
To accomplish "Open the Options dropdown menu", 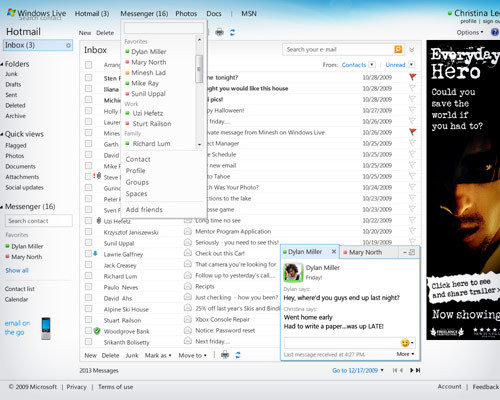I will tap(470, 32).
